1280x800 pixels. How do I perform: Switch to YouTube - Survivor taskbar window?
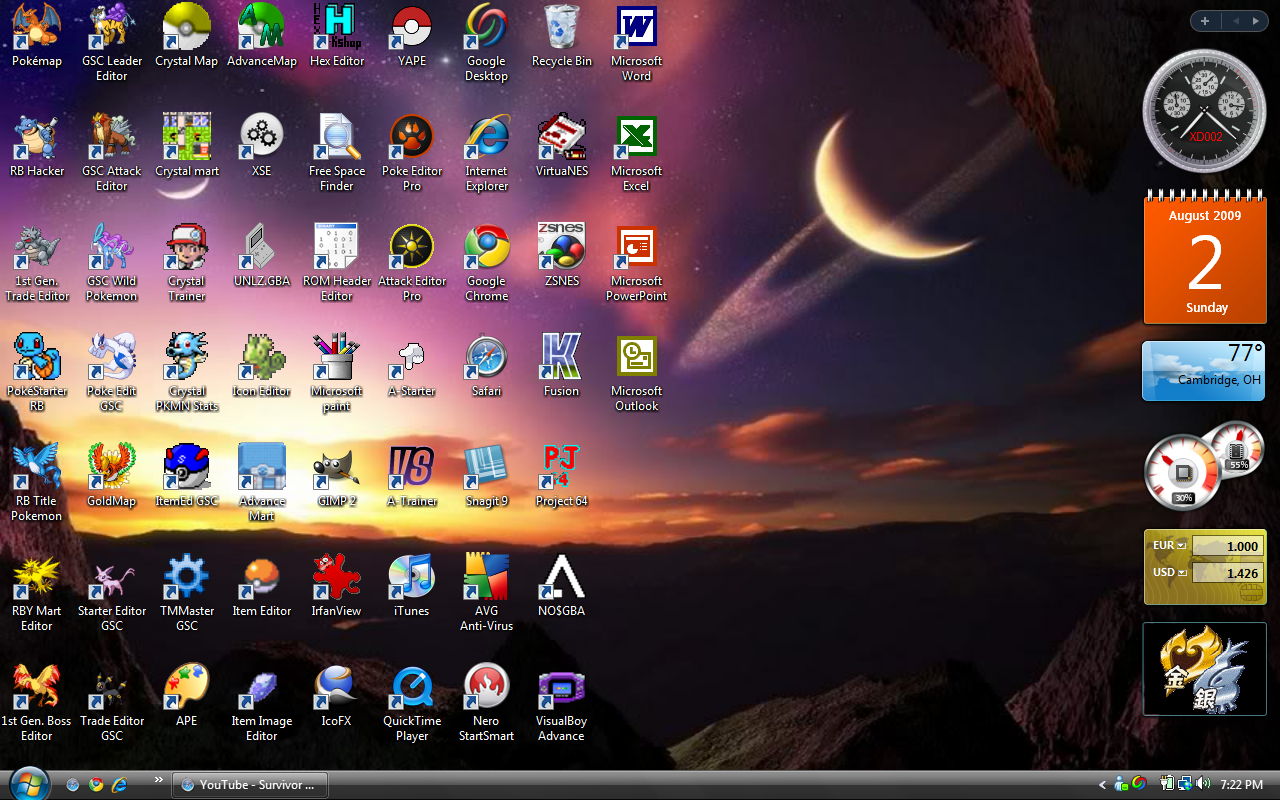click(250, 785)
